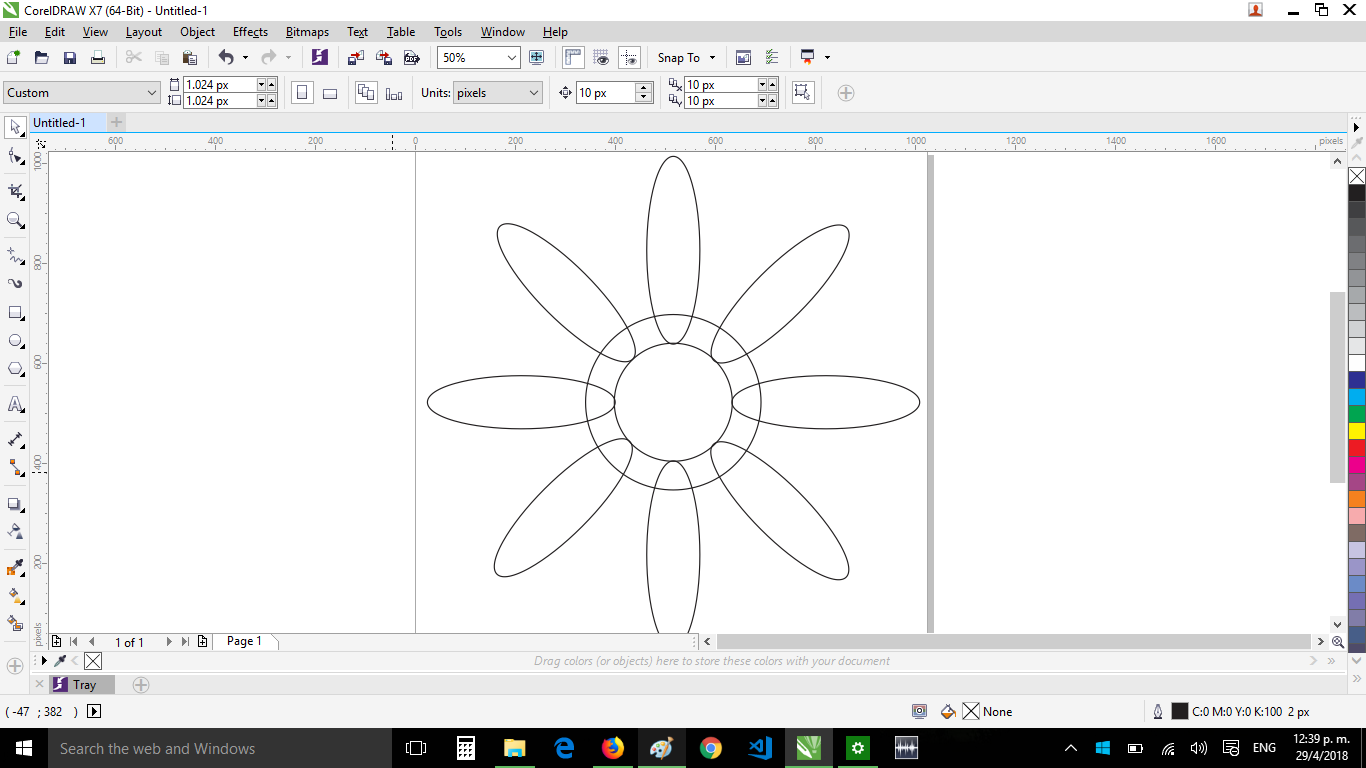The height and width of the screenshot is (768, 1366).
Task: Toggle Show Grid button
Action: tap(601, 58)
